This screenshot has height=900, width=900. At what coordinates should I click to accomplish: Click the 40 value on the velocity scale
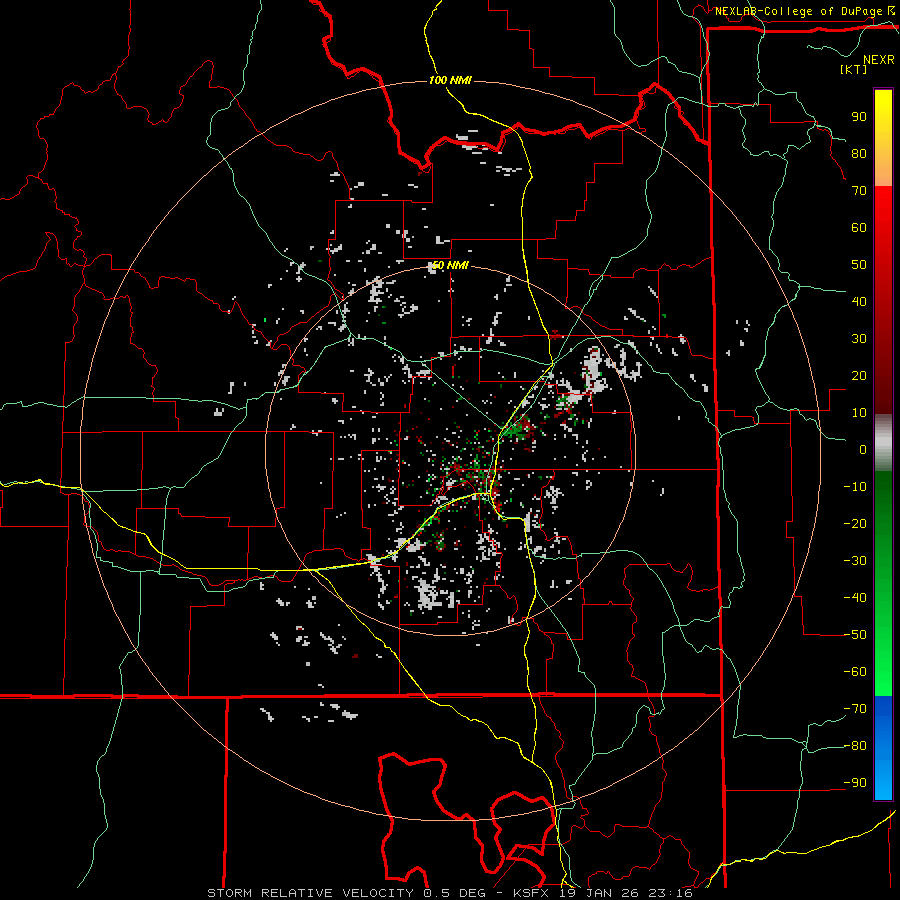(x=859, y=301)
